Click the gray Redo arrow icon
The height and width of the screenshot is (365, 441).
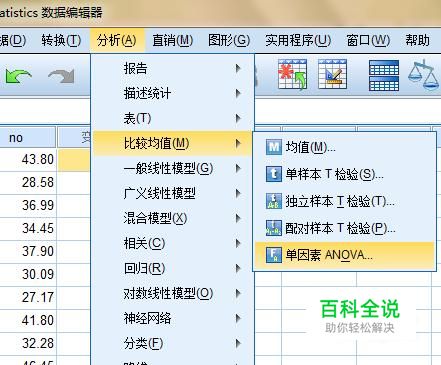[x=61, y=76]
